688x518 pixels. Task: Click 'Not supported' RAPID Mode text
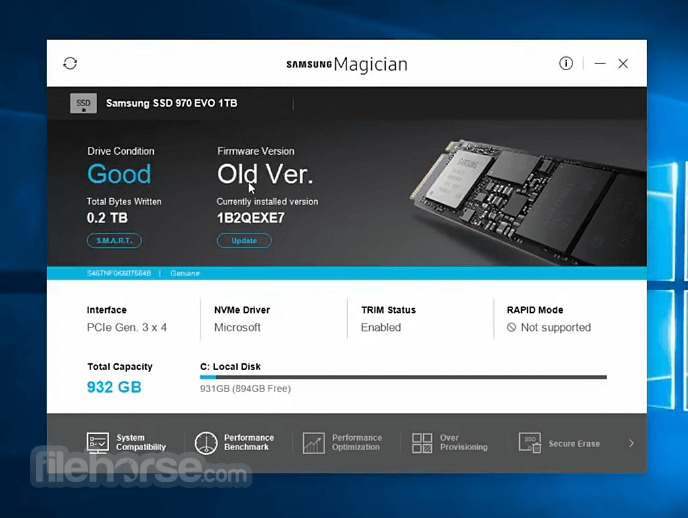556,327
